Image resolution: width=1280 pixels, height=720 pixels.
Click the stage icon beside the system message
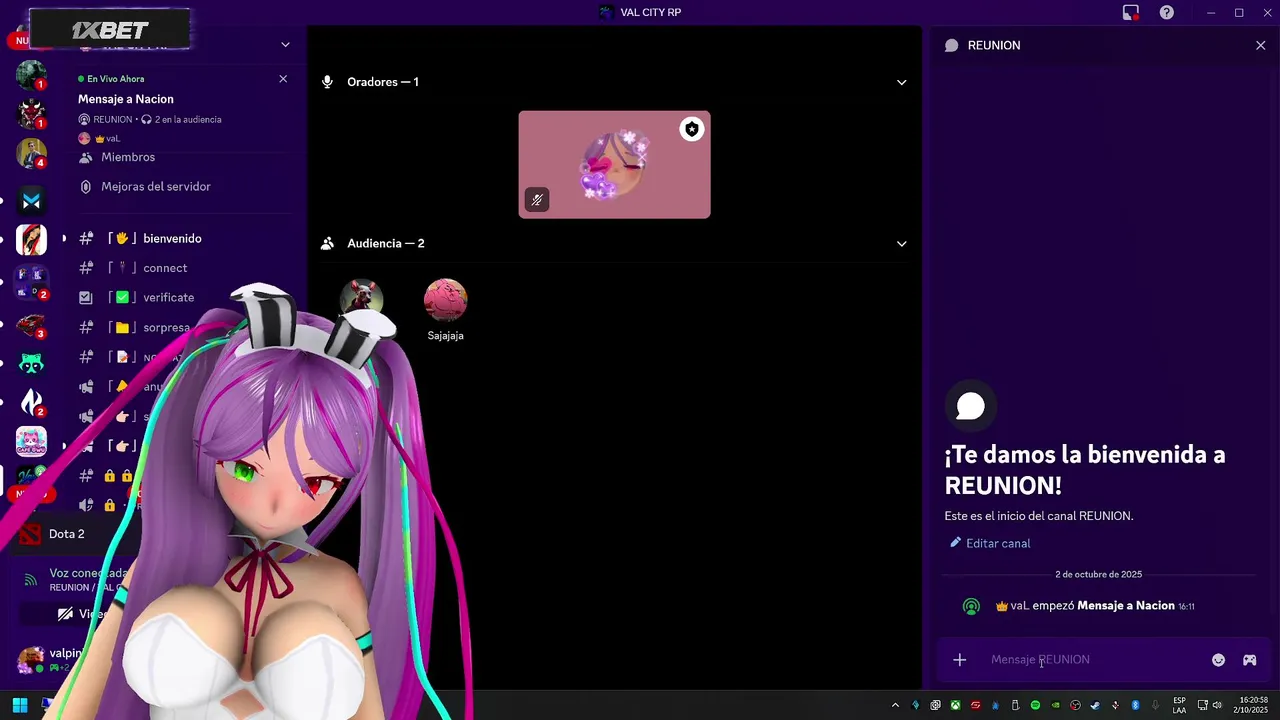pos(971,607)
